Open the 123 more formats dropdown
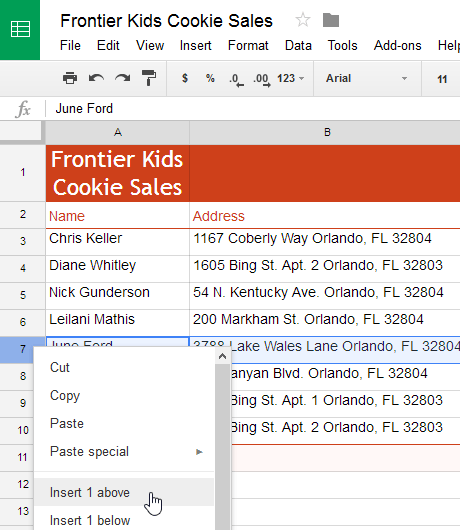Viewport: 460px width, 530px height. (291, 78)
